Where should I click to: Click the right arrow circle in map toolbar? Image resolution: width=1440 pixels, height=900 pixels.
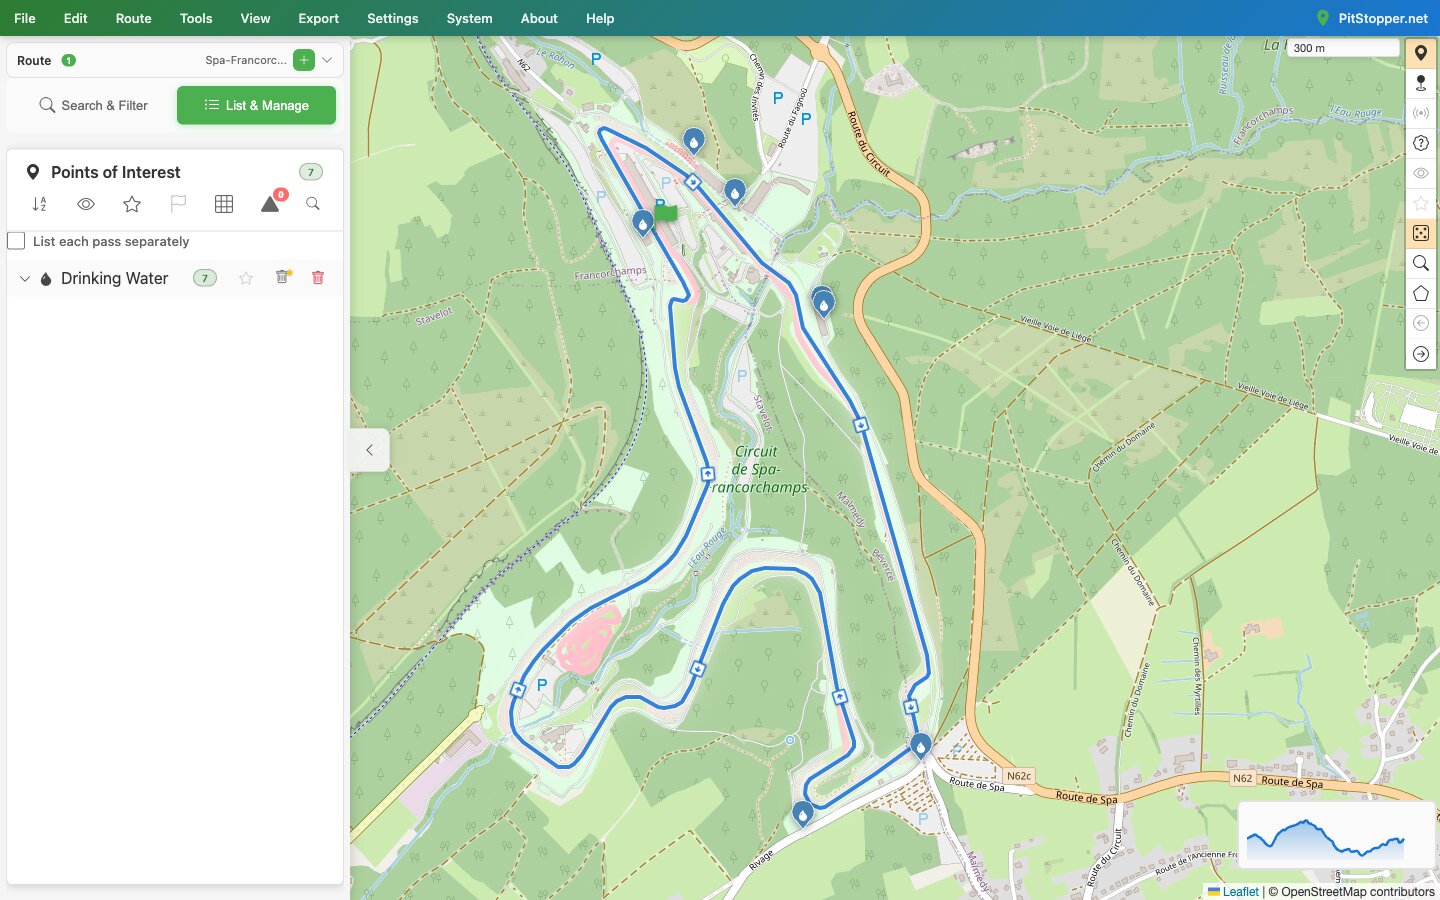(x=1421, y=354)
